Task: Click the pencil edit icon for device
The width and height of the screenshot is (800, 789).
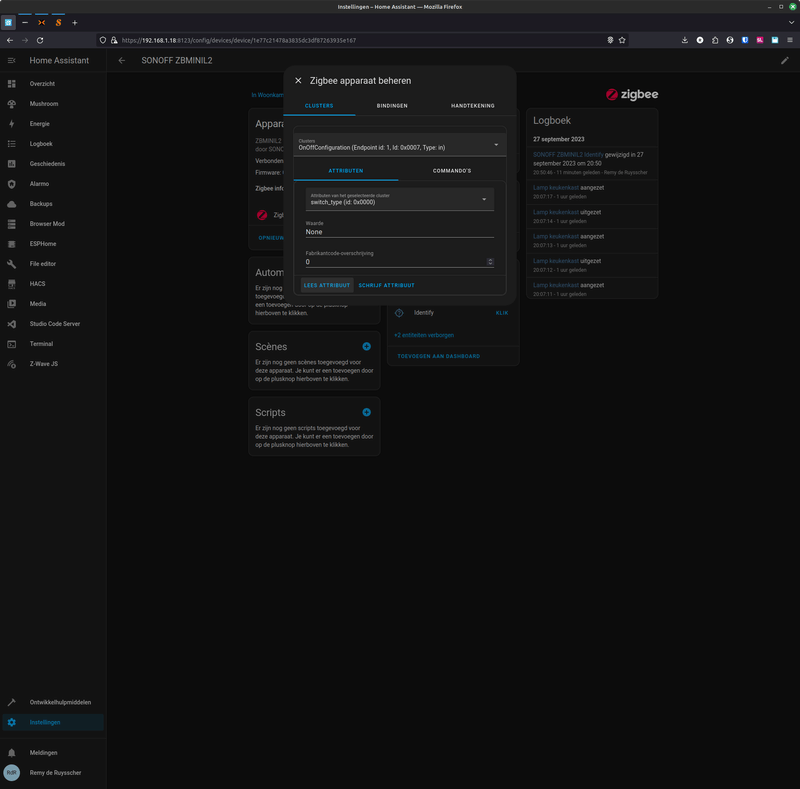Action: [x=785, y=61]
